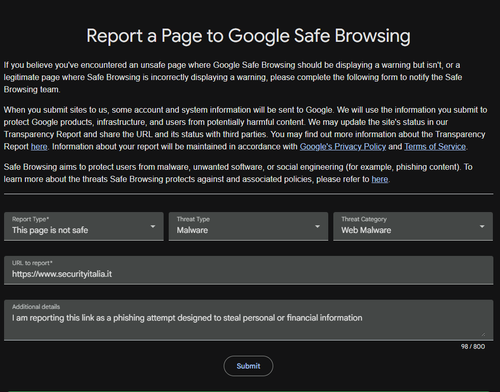Viewport: 500px width, 392px height.
Task: Click the Report a Page to Google Safe Browsing heading
Action: [x=248, y=36]
